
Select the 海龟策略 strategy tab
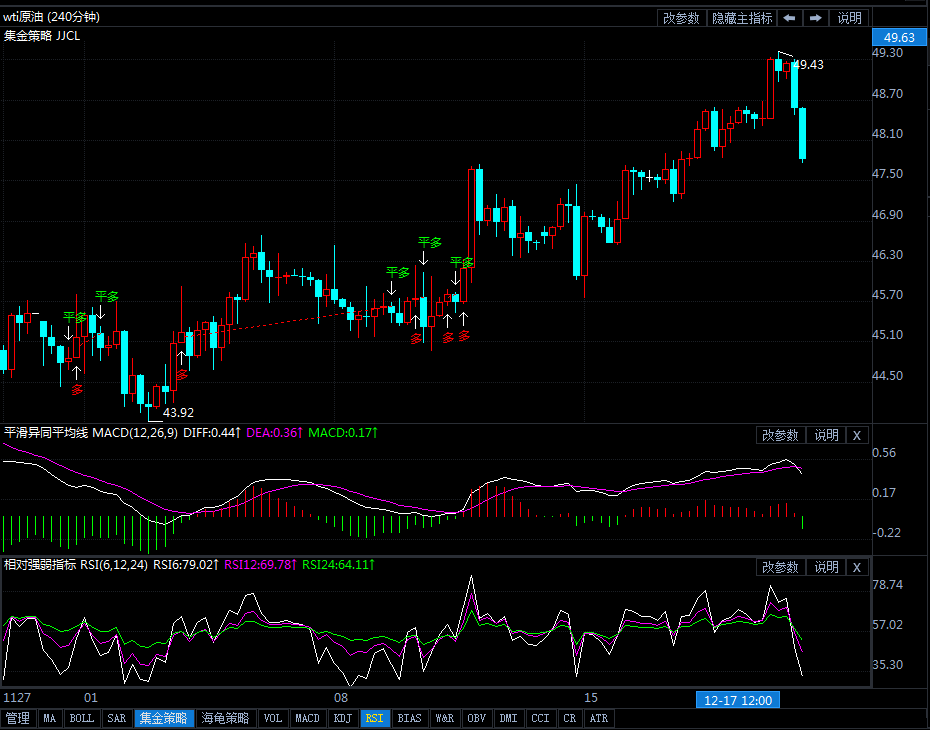(x=225, y=718)
